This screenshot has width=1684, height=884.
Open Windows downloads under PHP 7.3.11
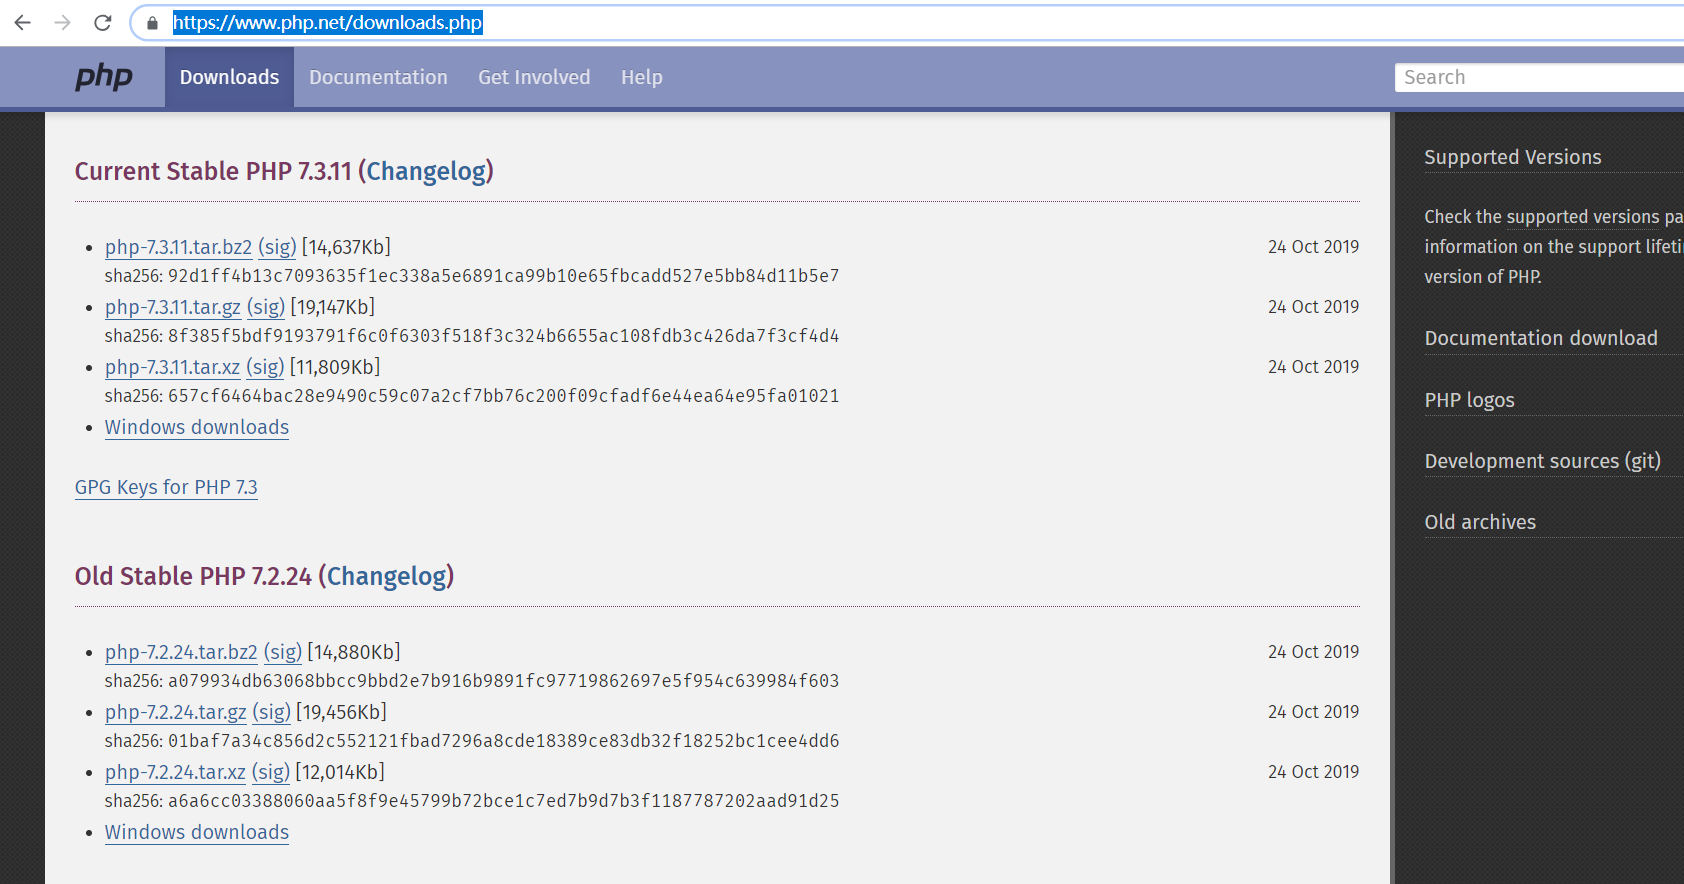coord(197,427)
